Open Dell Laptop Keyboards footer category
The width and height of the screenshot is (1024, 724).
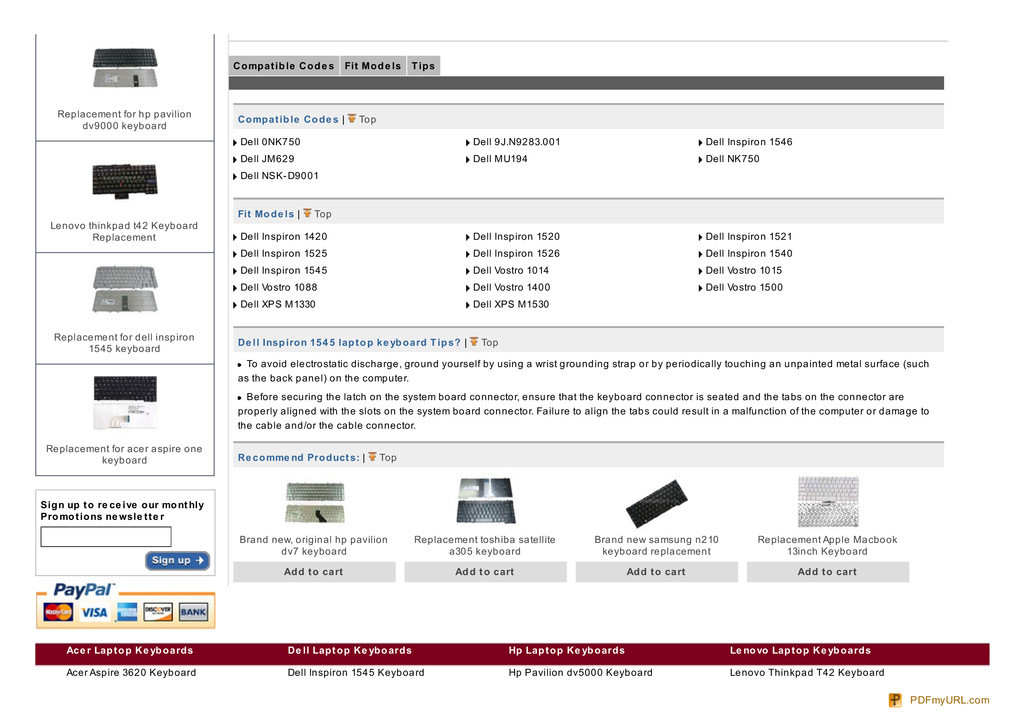350,650
